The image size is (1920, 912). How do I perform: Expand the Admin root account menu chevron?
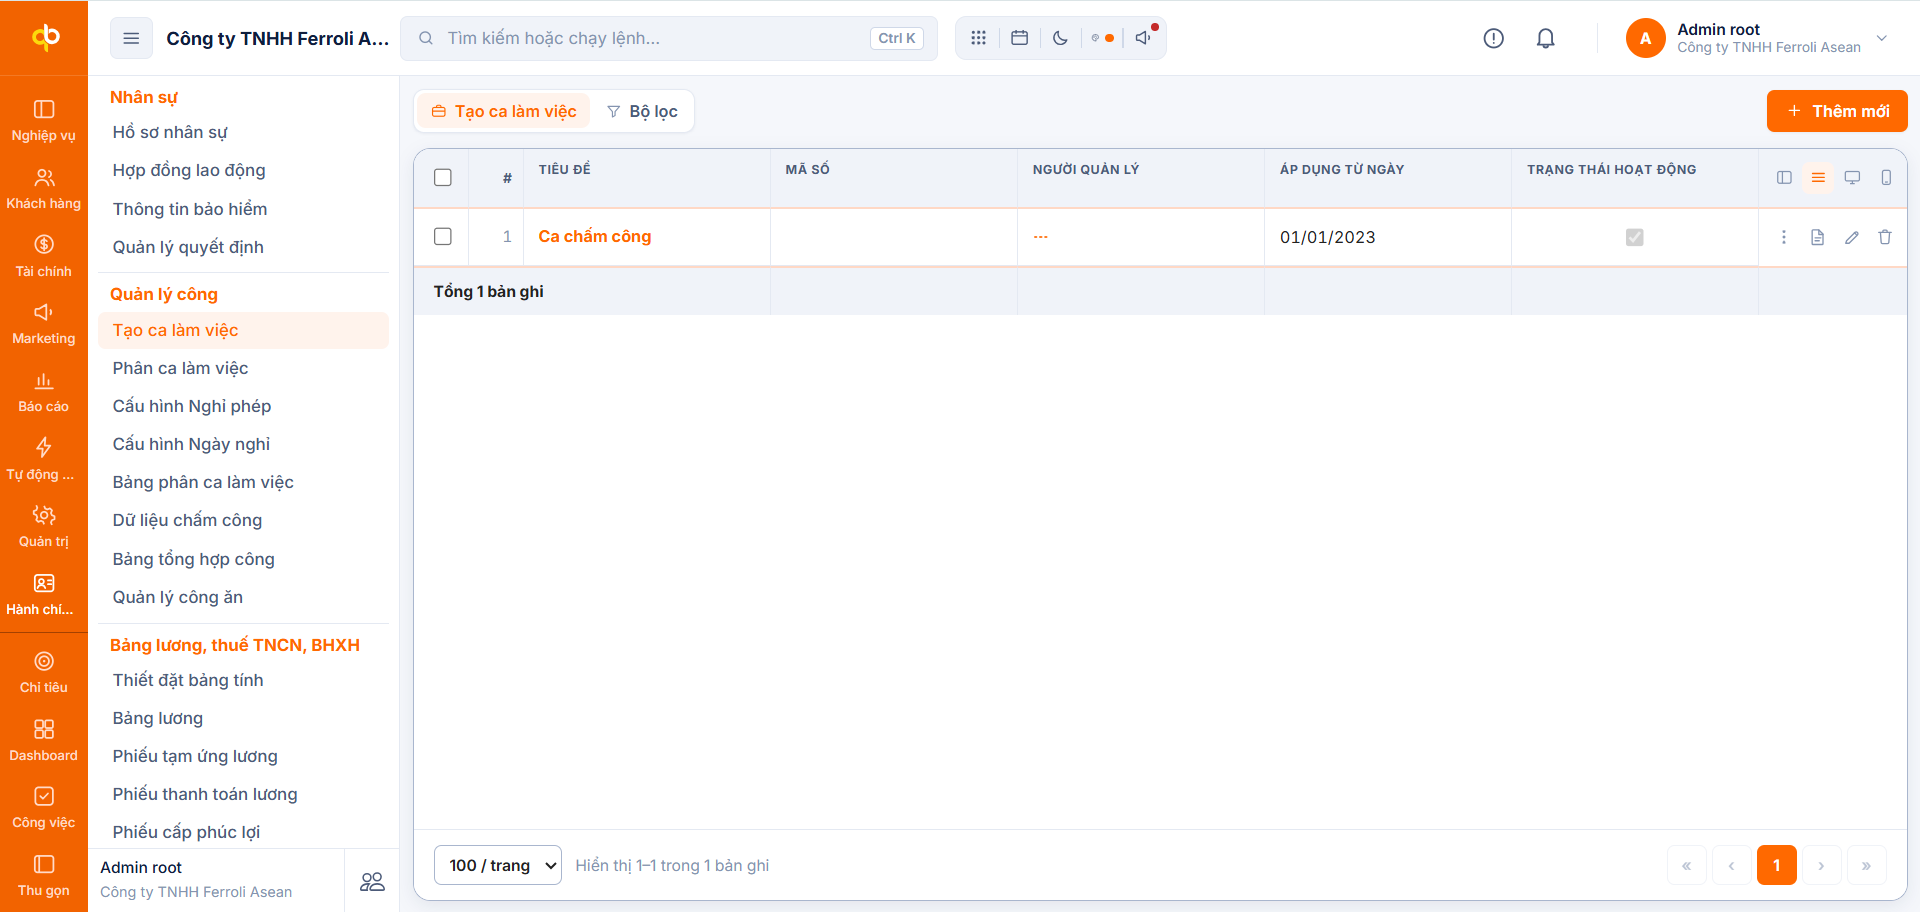pos(1881,38)
